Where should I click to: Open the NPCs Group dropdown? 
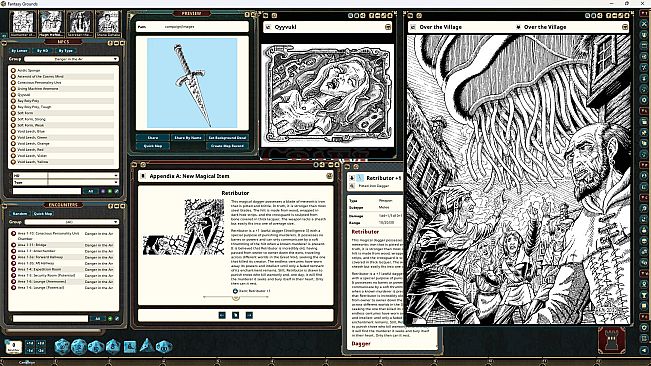pyautogui.click(x=71, y=59)
